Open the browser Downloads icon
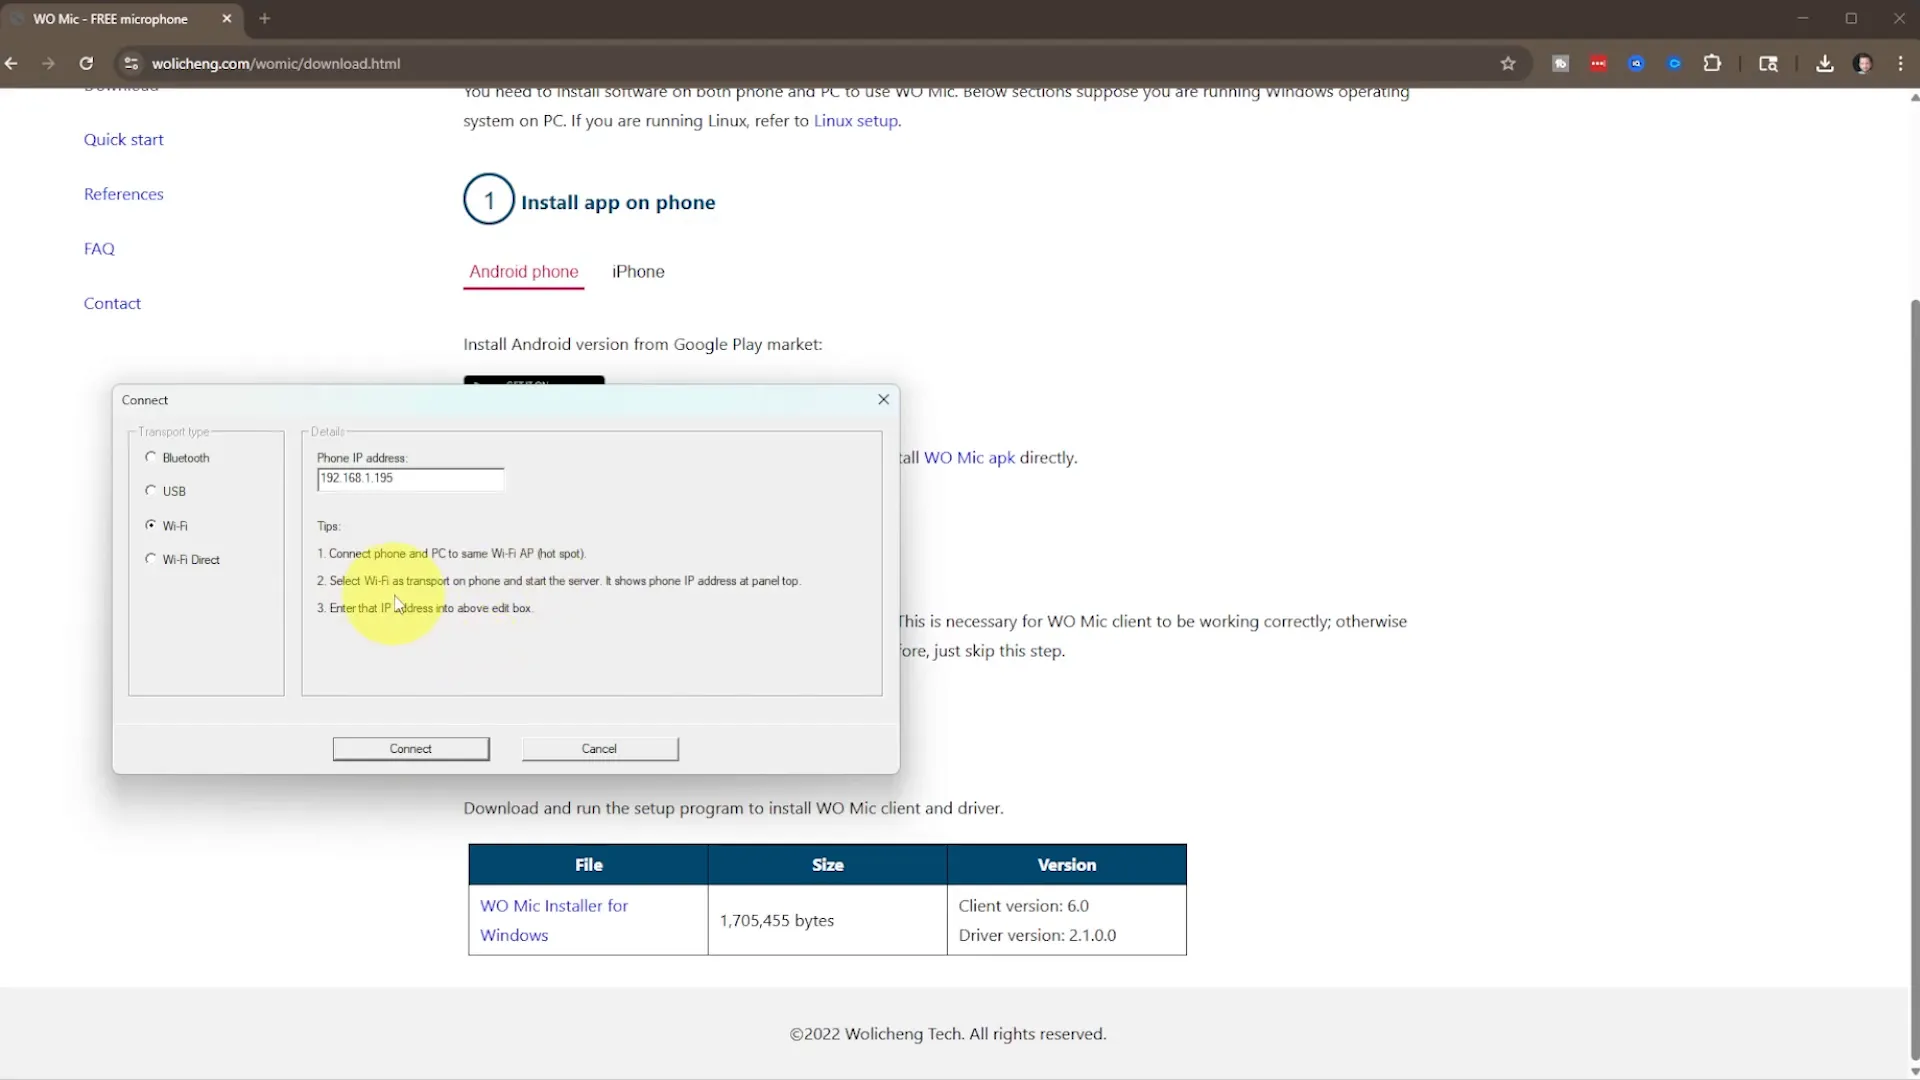 coord(1825,63)
